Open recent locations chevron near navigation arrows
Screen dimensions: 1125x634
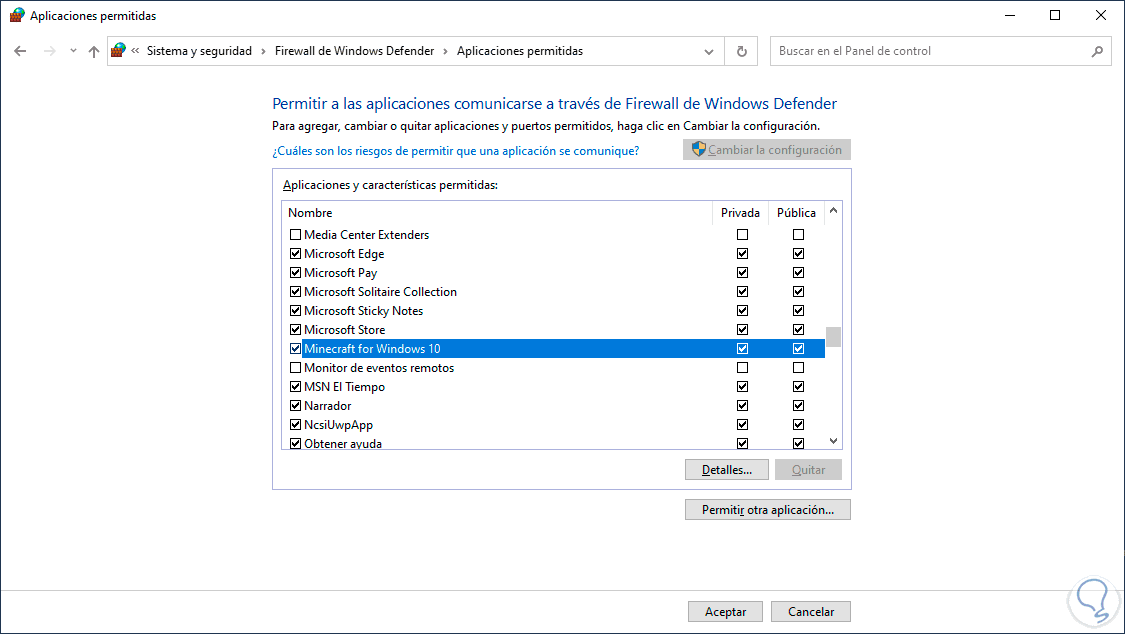(x=73, y=51)
